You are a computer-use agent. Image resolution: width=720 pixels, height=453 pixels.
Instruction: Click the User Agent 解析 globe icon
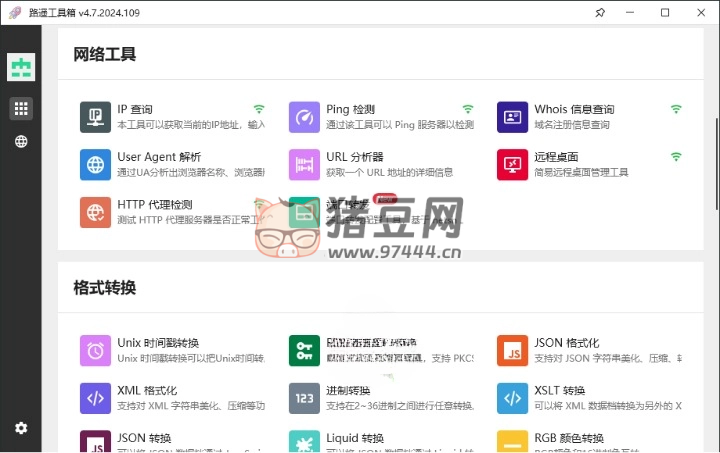point(96,165)
